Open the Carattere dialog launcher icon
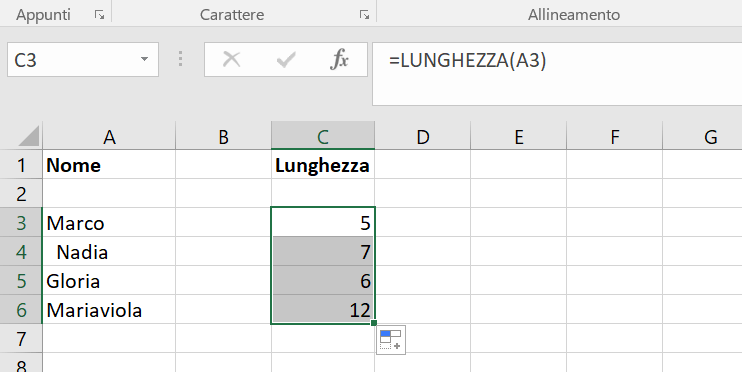Screen dimensions: 742x372 [364, 15]
